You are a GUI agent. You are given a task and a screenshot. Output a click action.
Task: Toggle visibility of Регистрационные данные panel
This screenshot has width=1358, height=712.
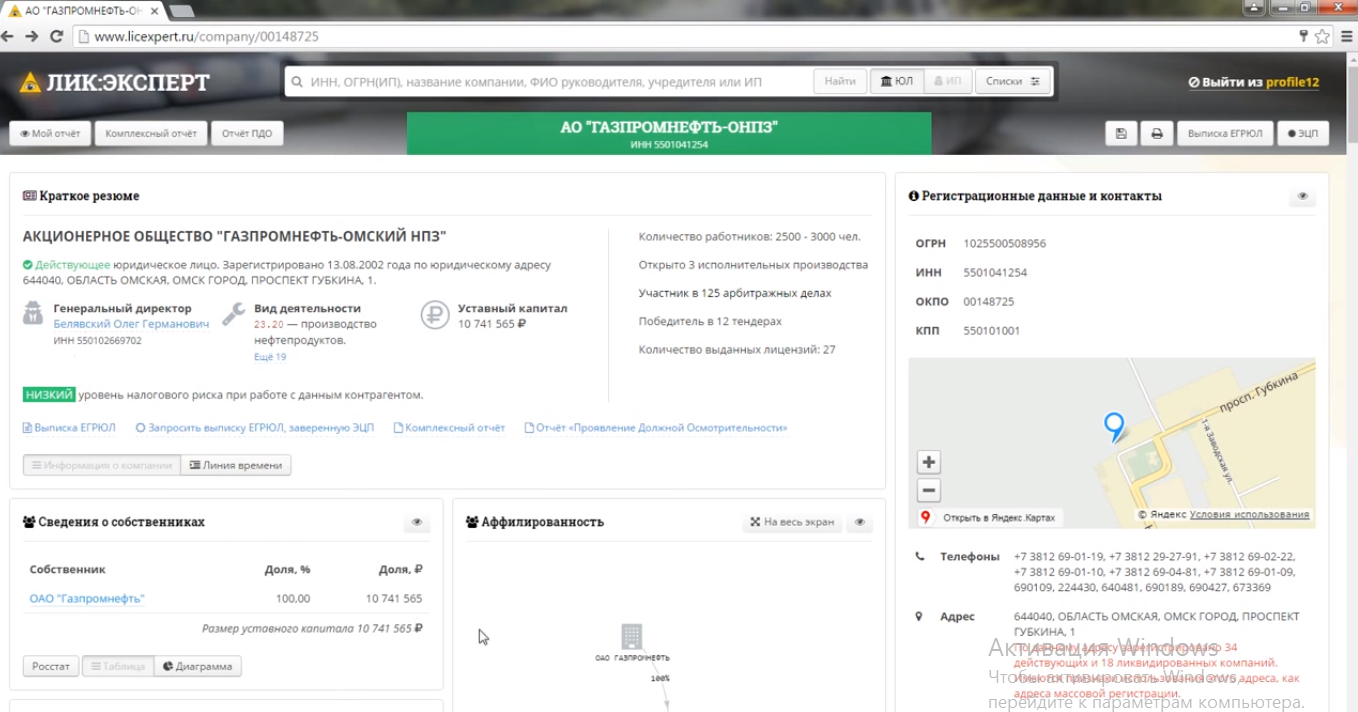click(x=1301, y=197)
